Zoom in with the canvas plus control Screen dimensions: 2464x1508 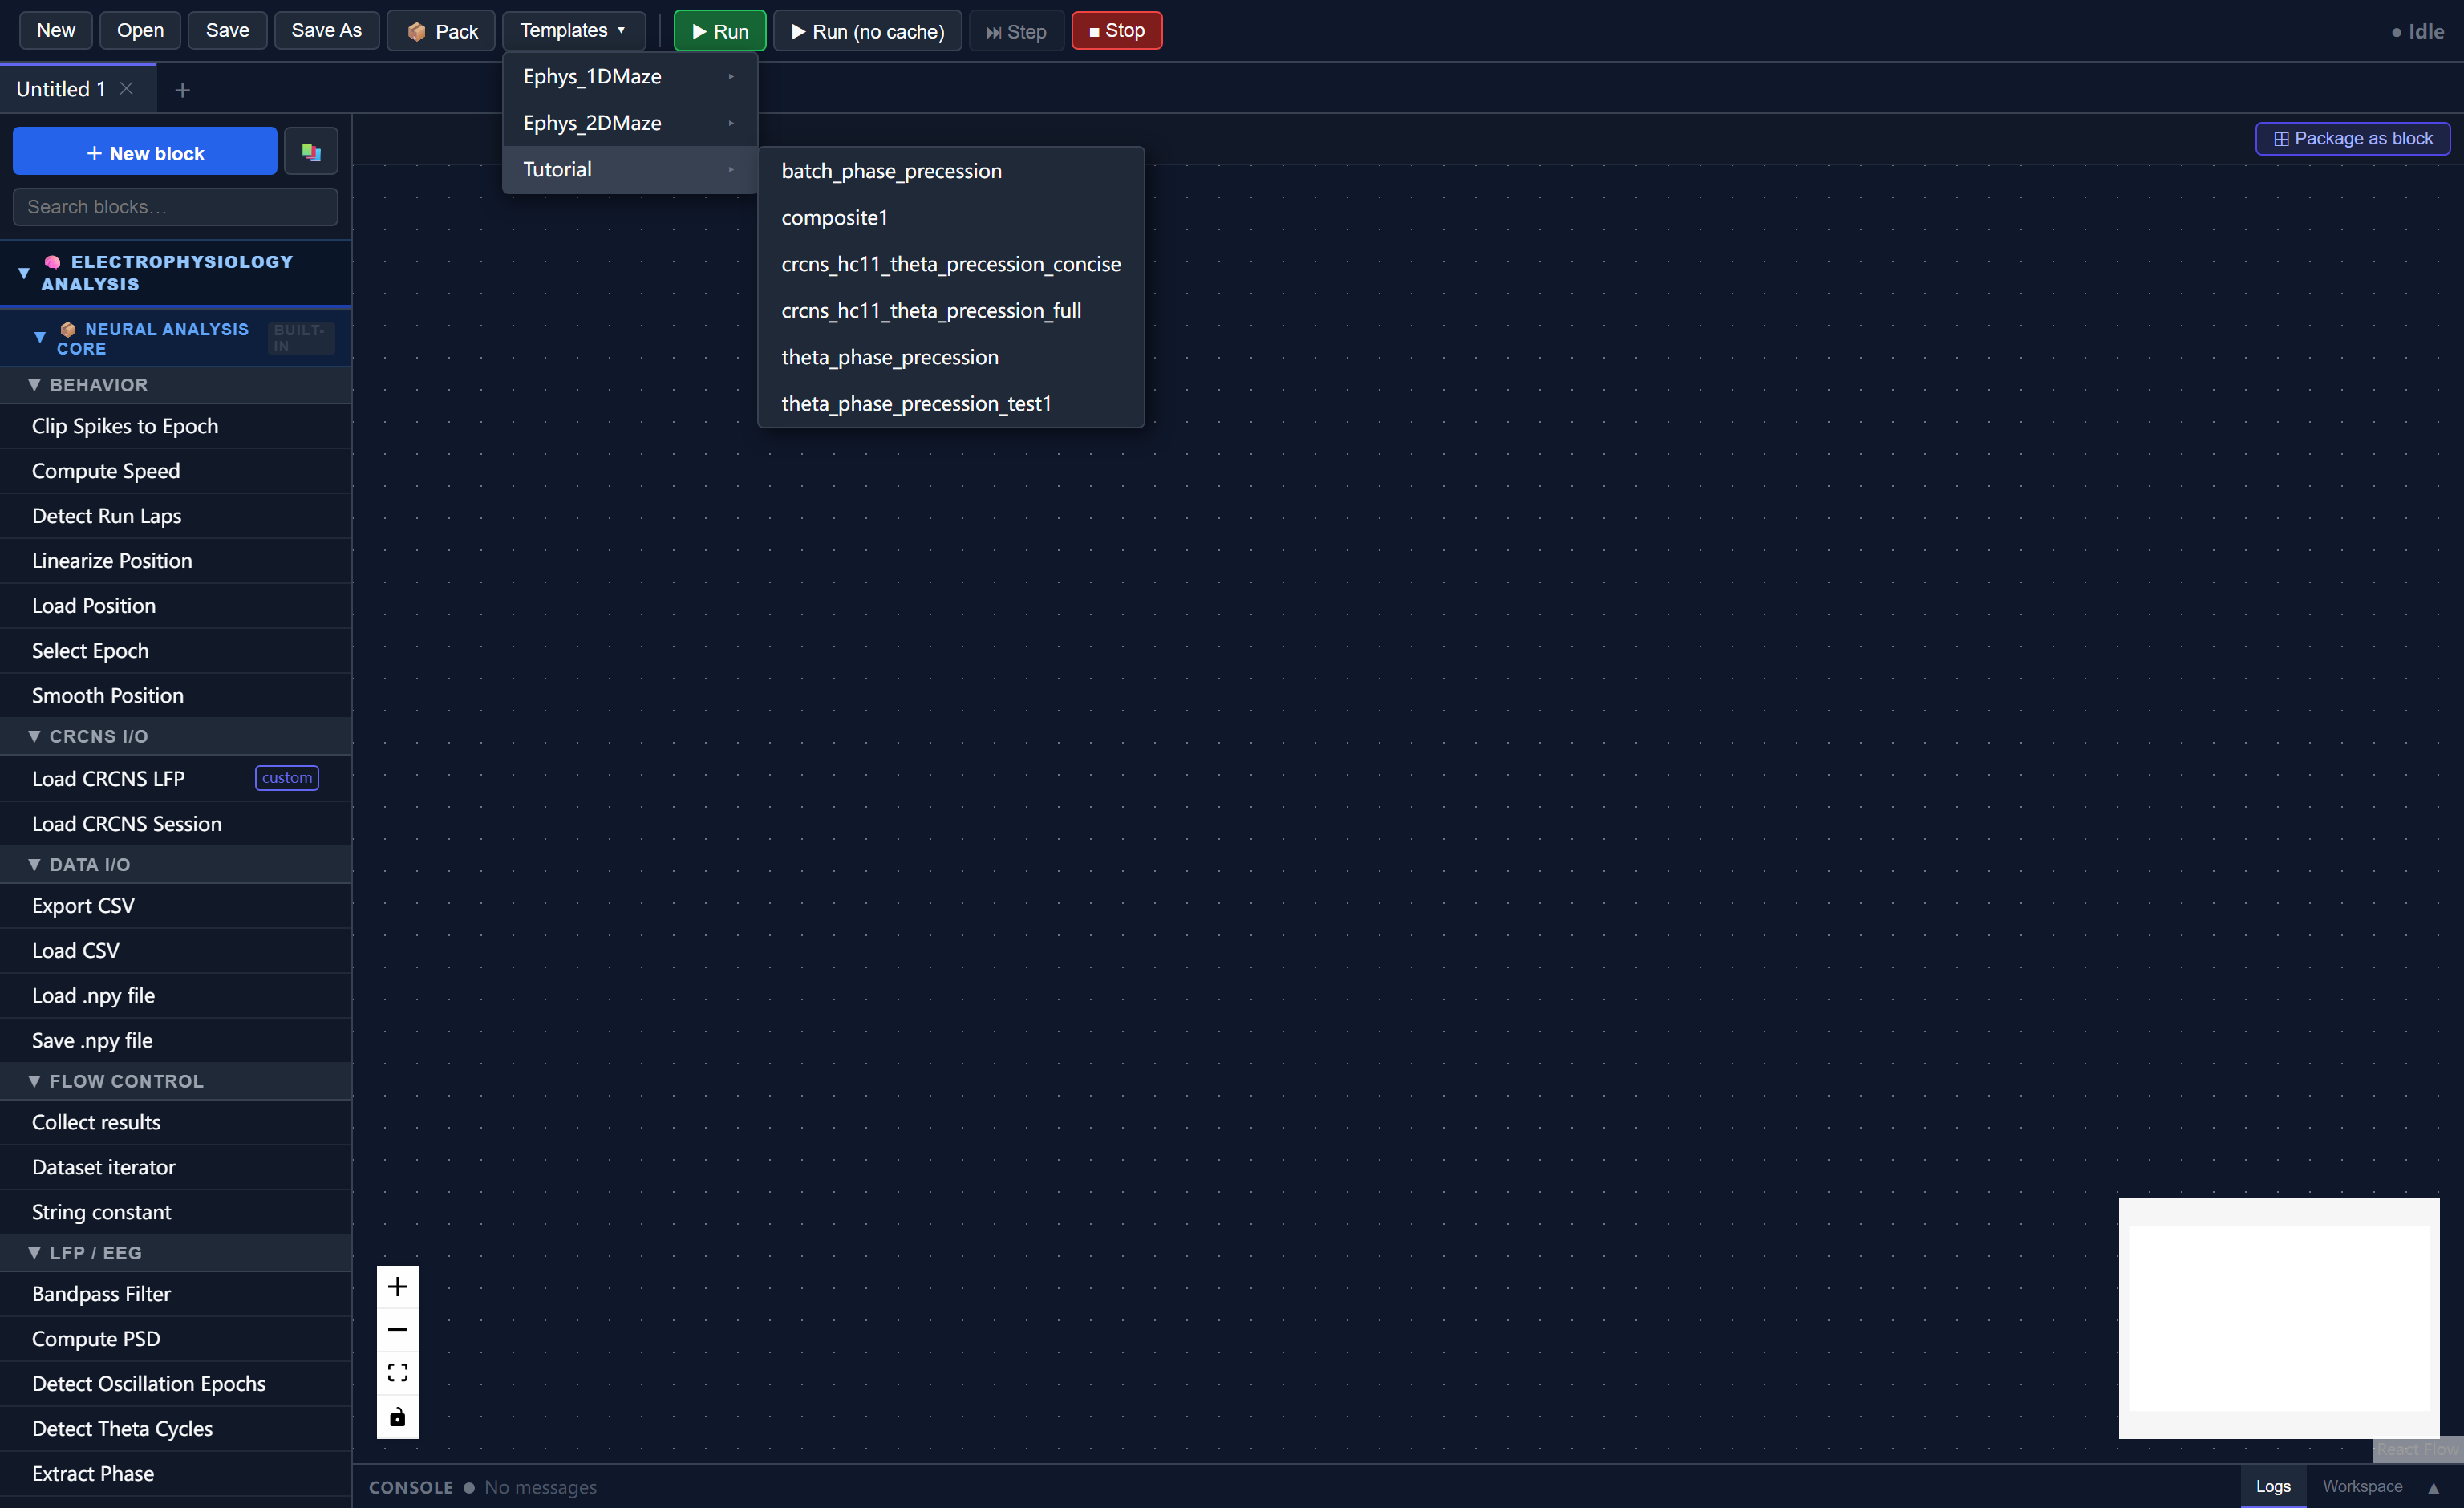pyautogui.click(x=397, y=1286)
